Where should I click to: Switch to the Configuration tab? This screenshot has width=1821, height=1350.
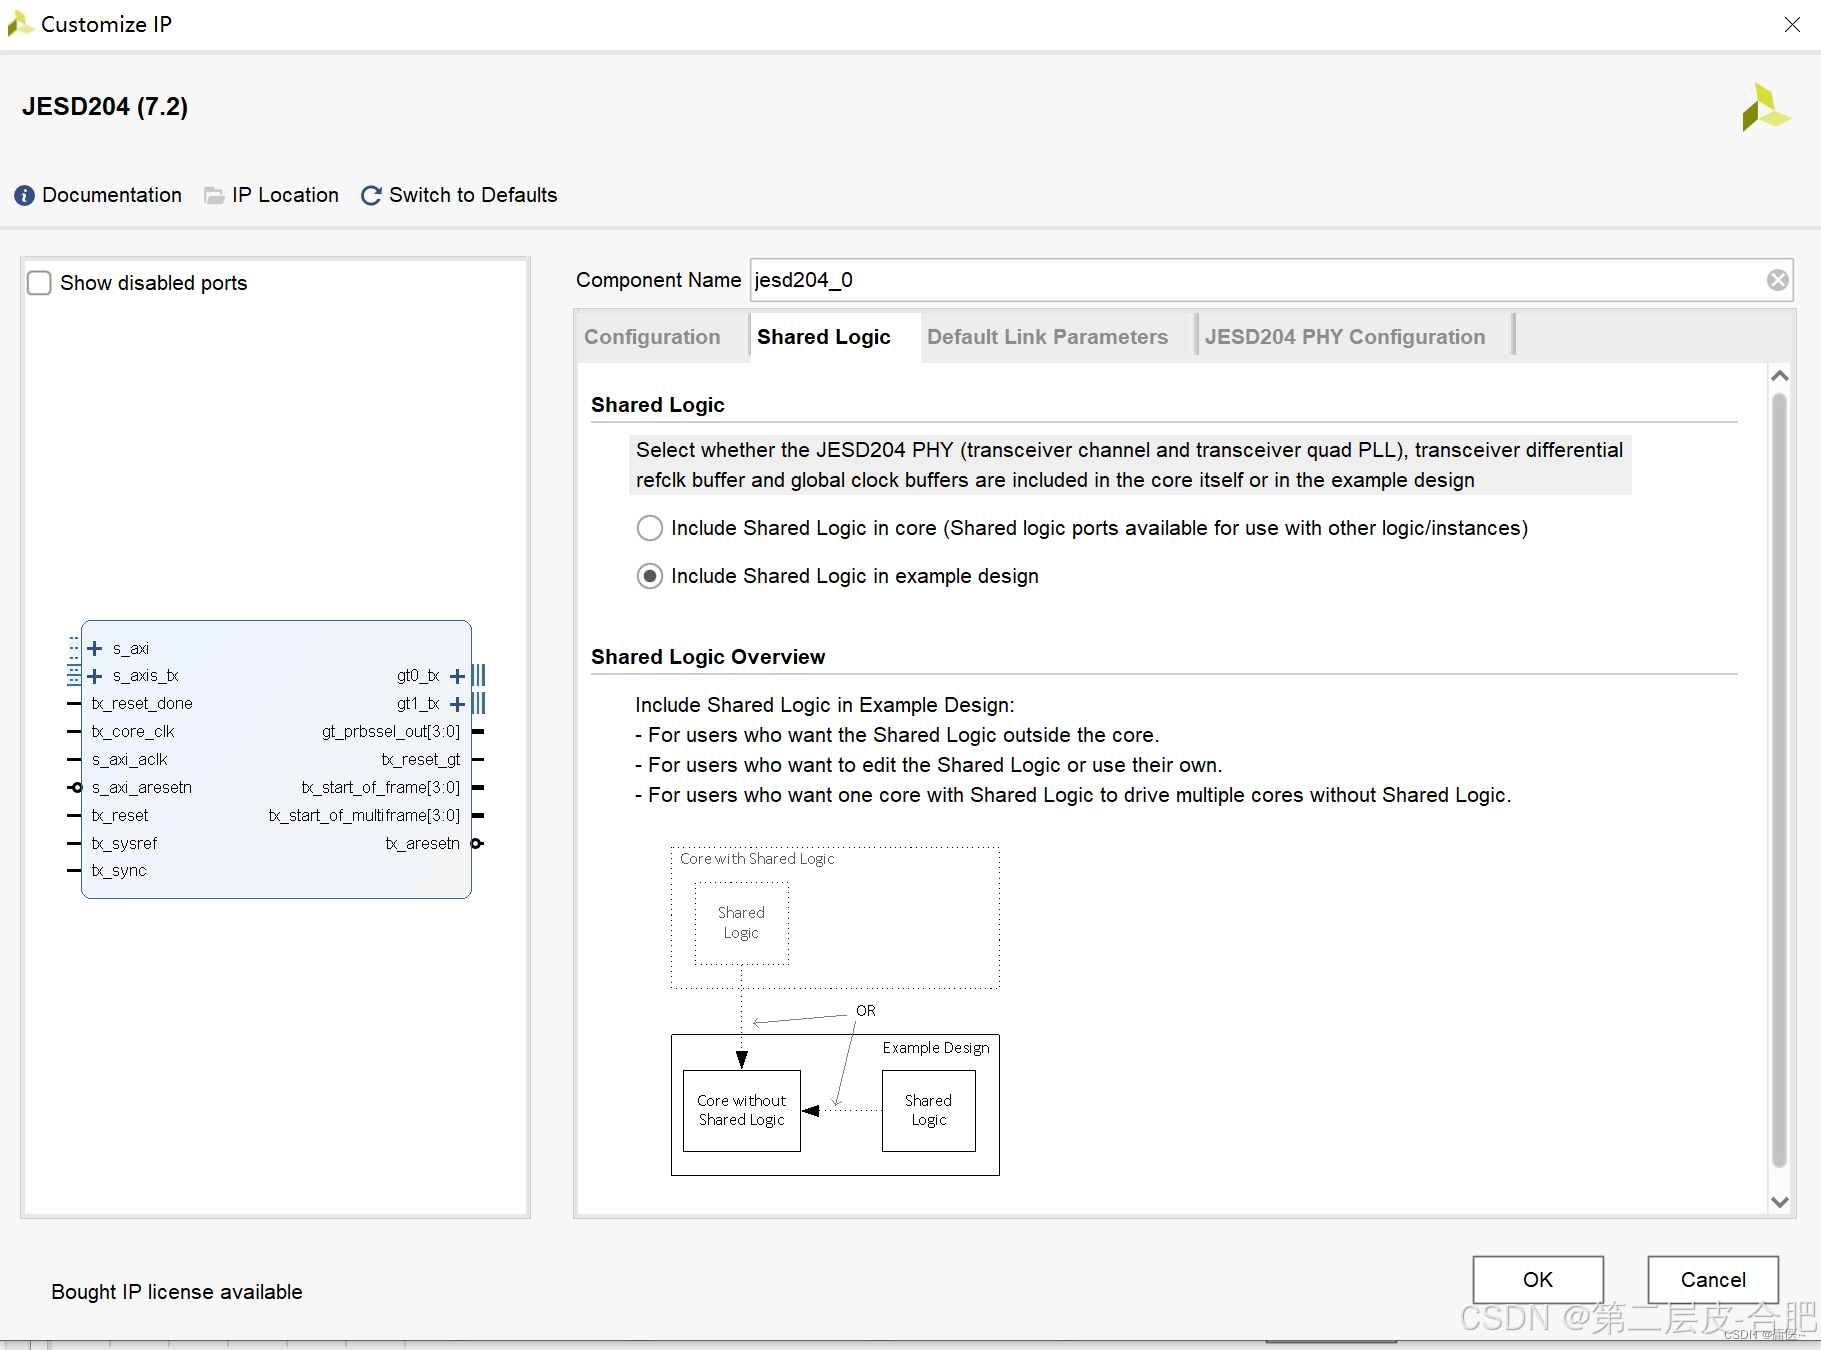[652, 337]
